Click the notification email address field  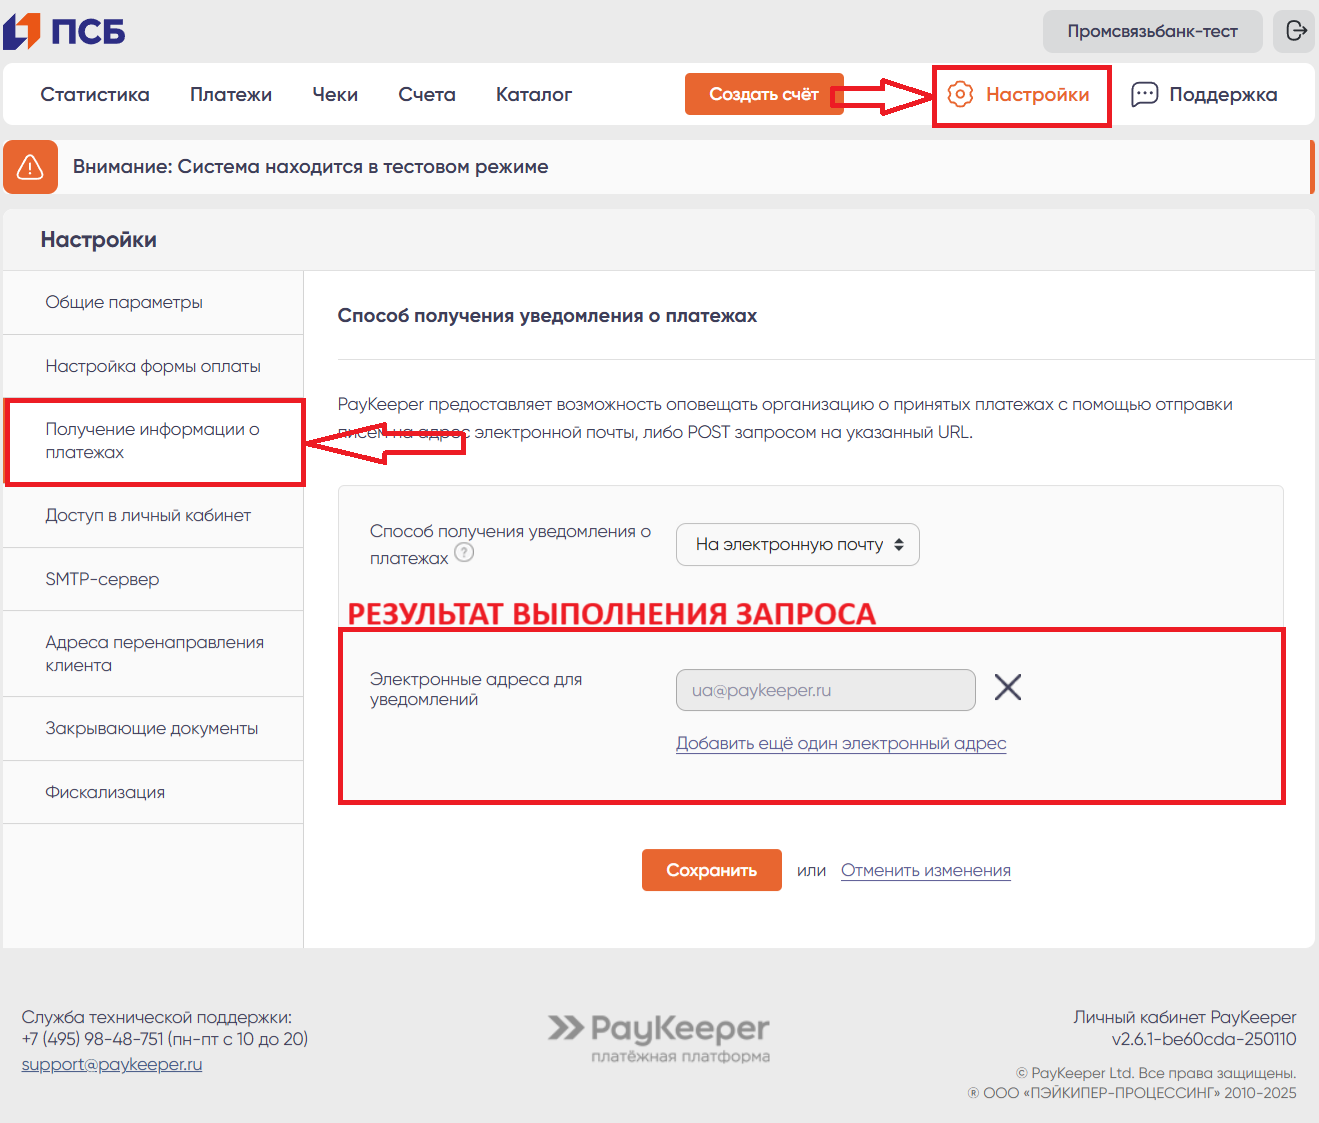826,690
